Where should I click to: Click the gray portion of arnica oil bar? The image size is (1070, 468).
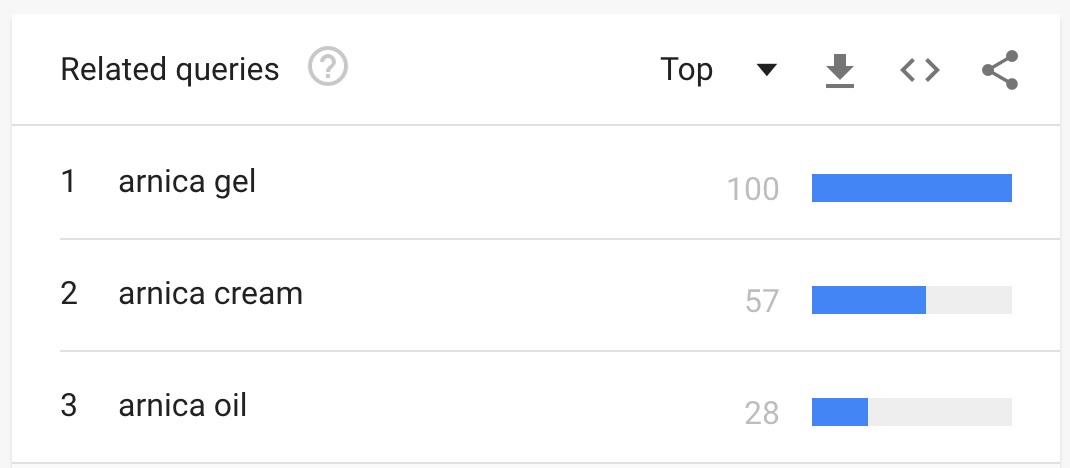pyautogui.click(x=940, y=412)
